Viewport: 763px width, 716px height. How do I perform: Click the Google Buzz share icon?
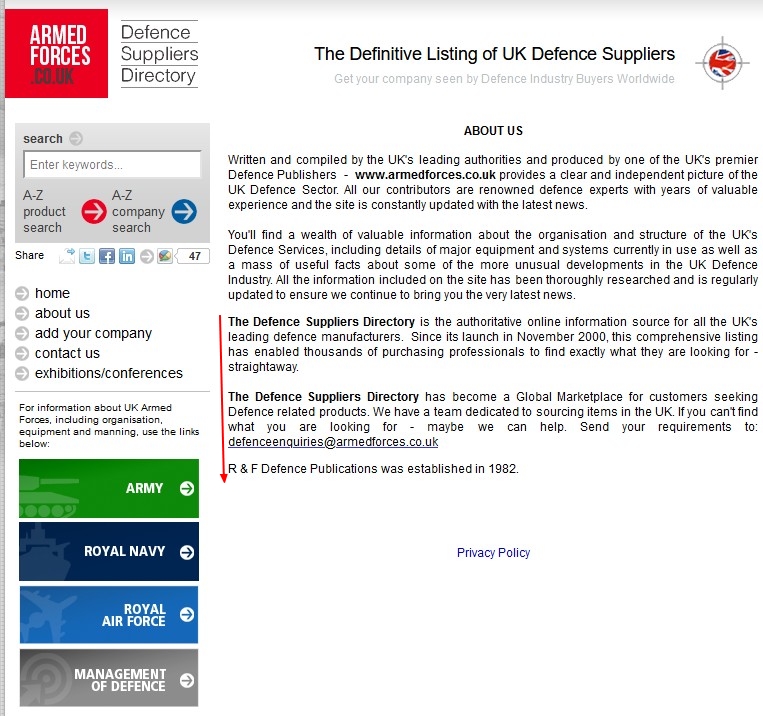pyautogui.click(x=164, y=256)
